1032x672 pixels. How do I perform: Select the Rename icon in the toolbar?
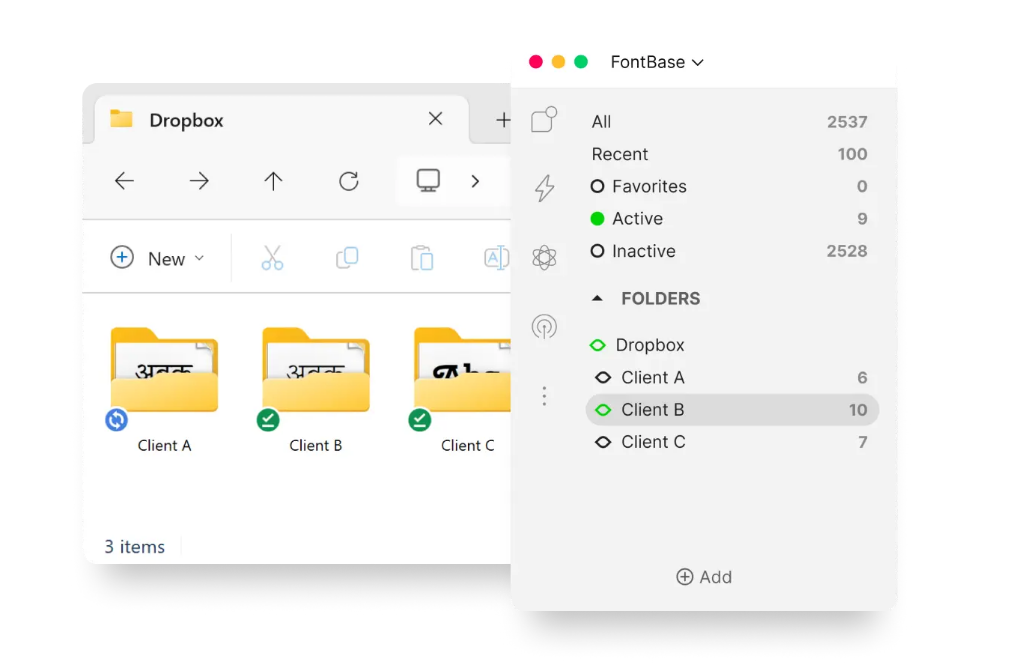497,257
